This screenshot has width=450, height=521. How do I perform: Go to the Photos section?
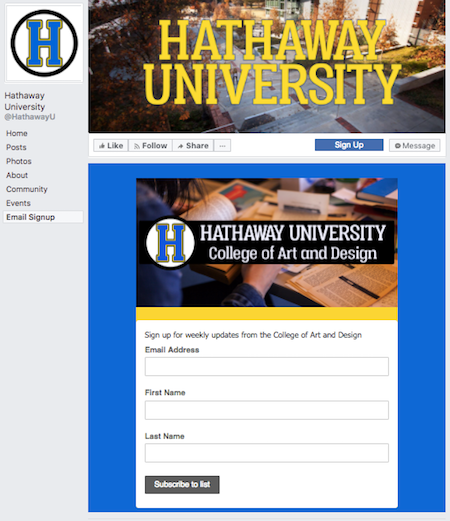[x=19, y=161]
